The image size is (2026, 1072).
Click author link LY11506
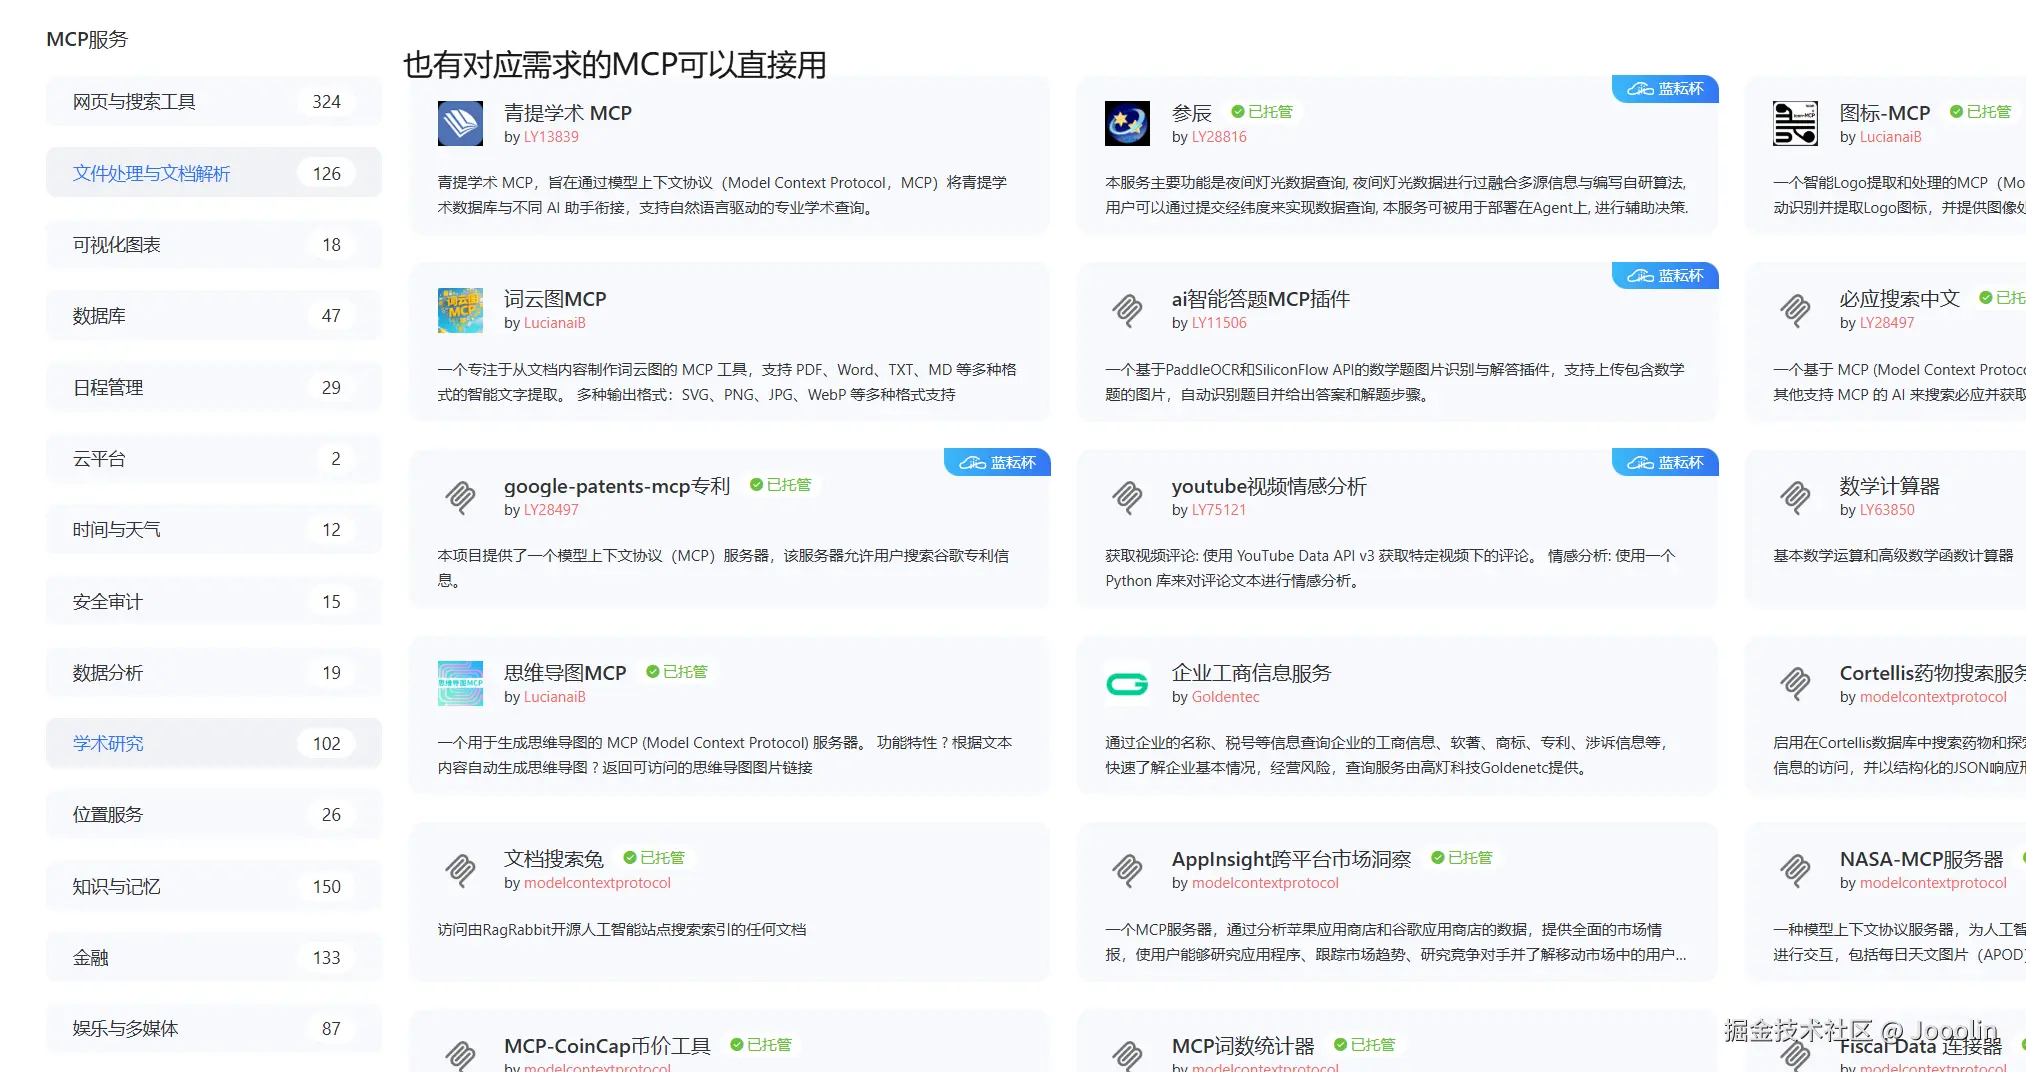click(1219, 323)
